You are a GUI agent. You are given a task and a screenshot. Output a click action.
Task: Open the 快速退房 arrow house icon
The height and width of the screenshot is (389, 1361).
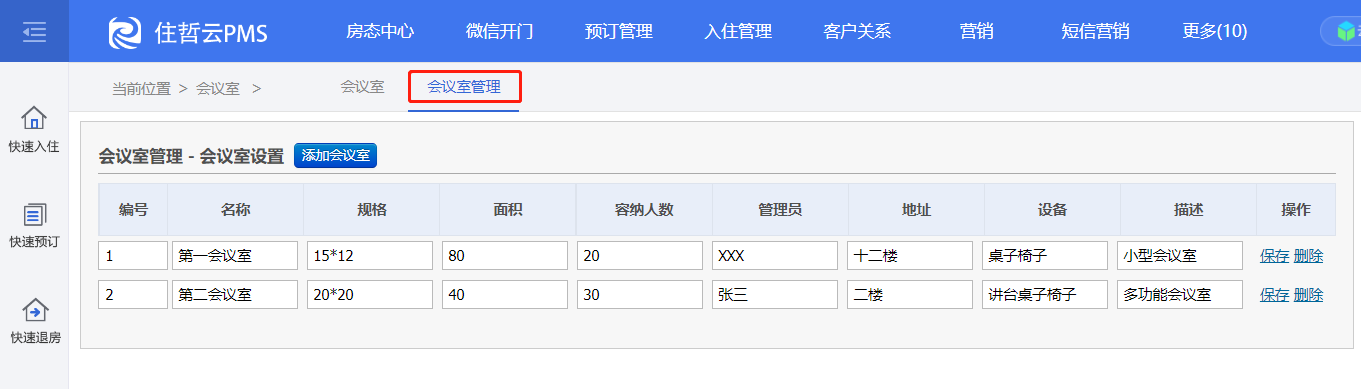pyautogui.click(x=34, y=310)
